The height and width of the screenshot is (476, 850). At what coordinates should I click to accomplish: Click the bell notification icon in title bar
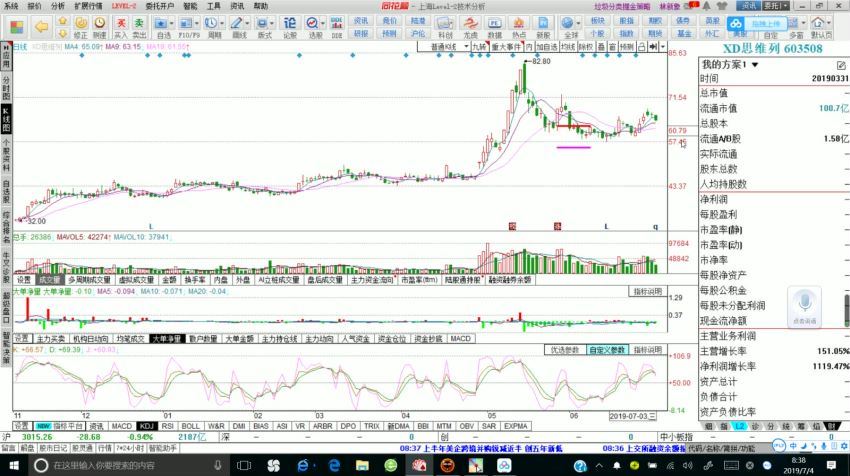pos(707,6)
